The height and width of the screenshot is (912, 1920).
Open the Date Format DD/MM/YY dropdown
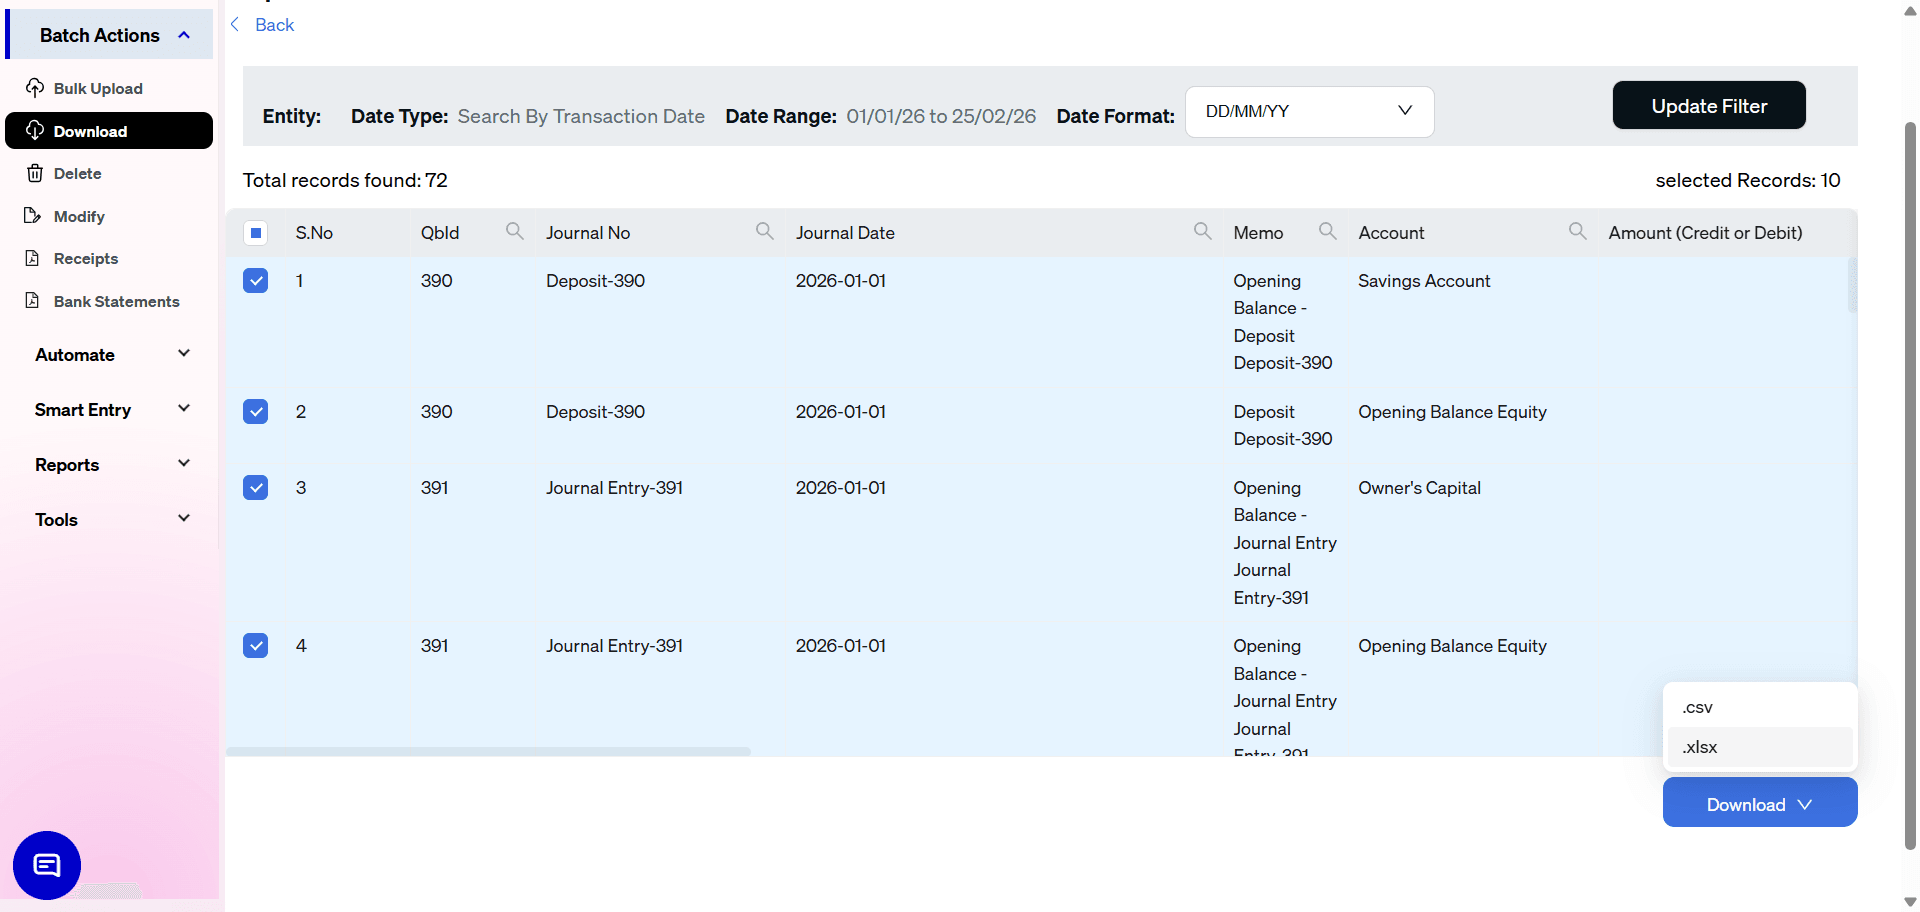[1309, 111]
